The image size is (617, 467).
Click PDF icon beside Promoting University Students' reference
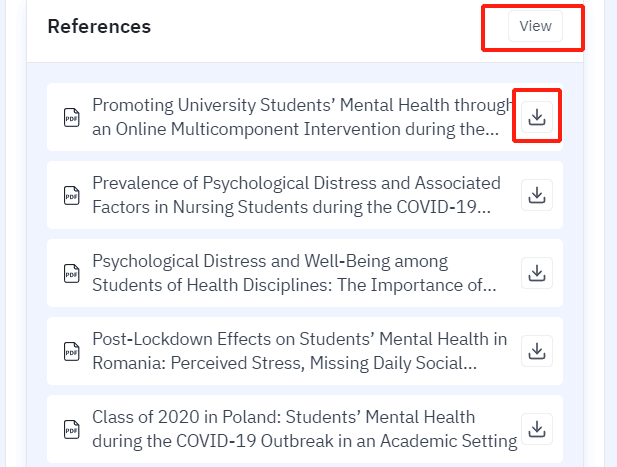71,117
